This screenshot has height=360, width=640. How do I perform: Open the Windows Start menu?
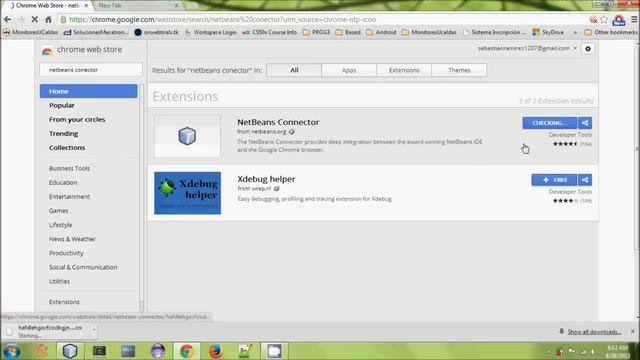12,351
